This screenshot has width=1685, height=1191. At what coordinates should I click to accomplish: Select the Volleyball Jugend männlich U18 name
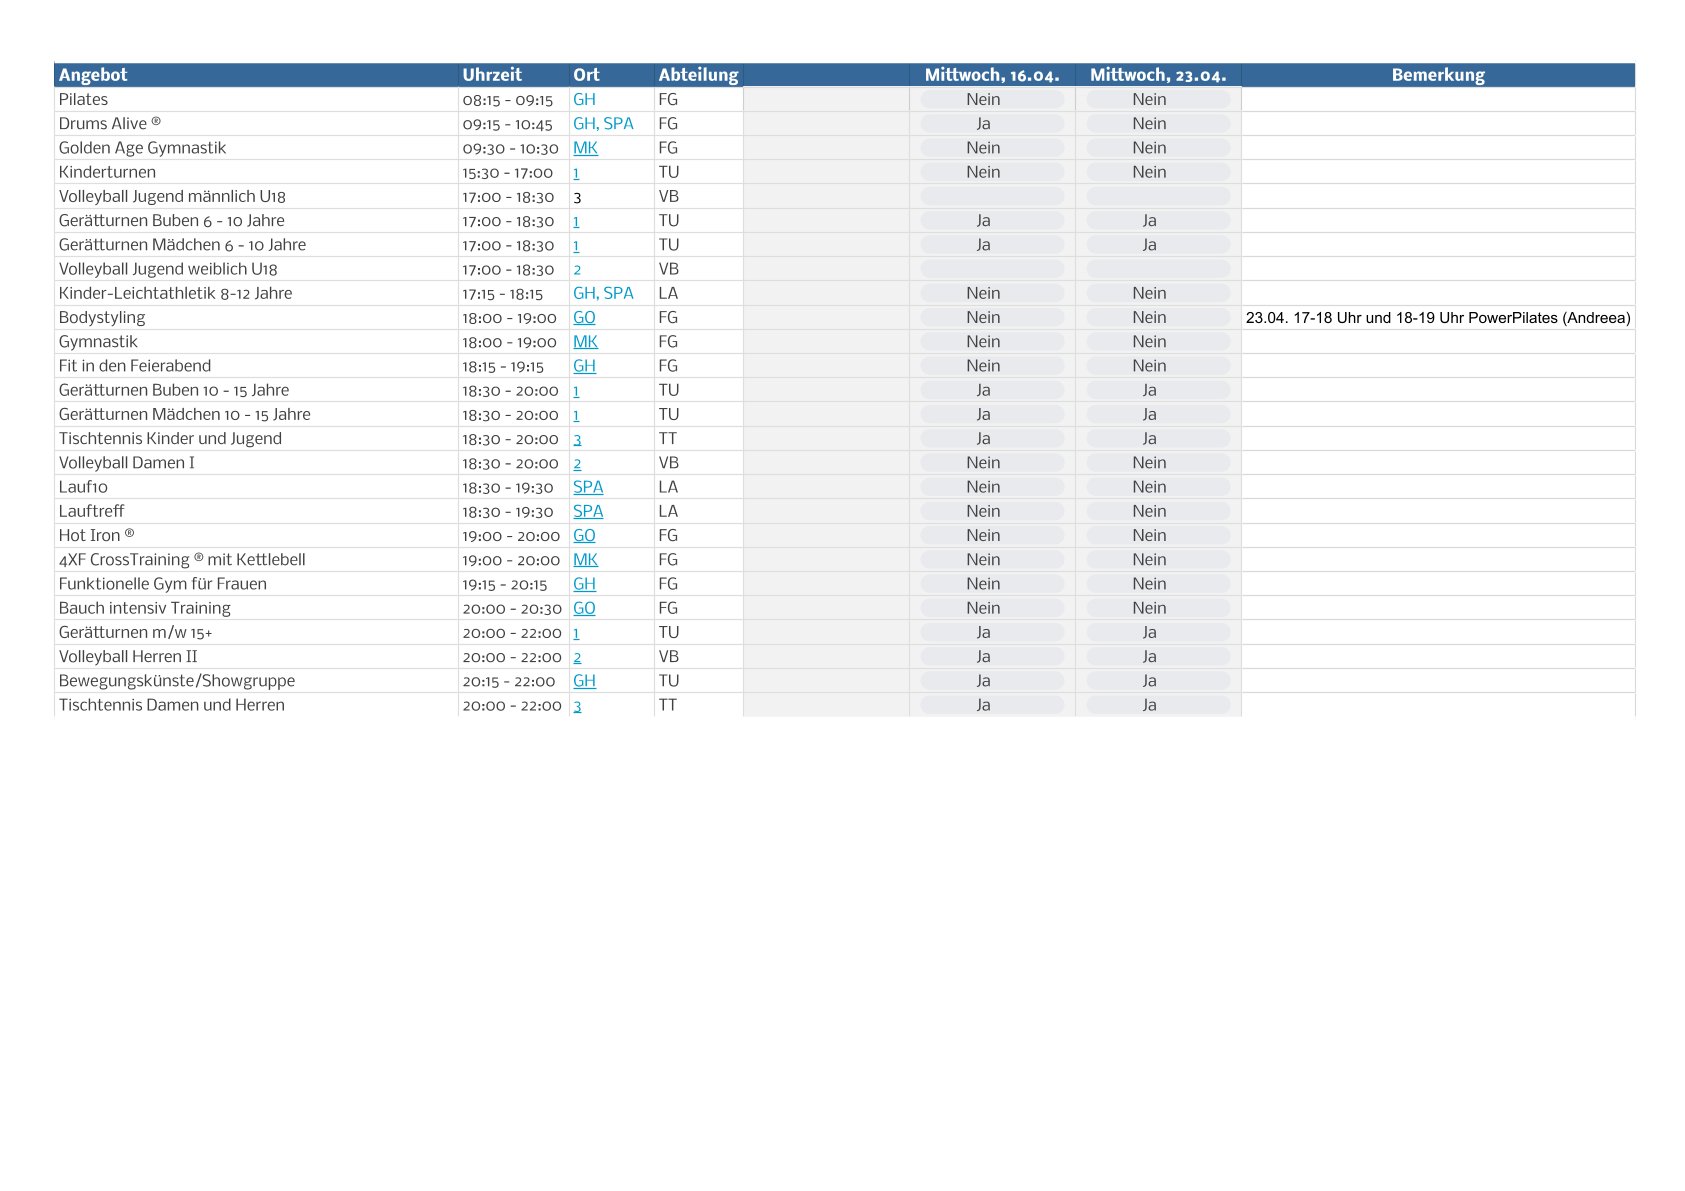(x=172, y=197)
